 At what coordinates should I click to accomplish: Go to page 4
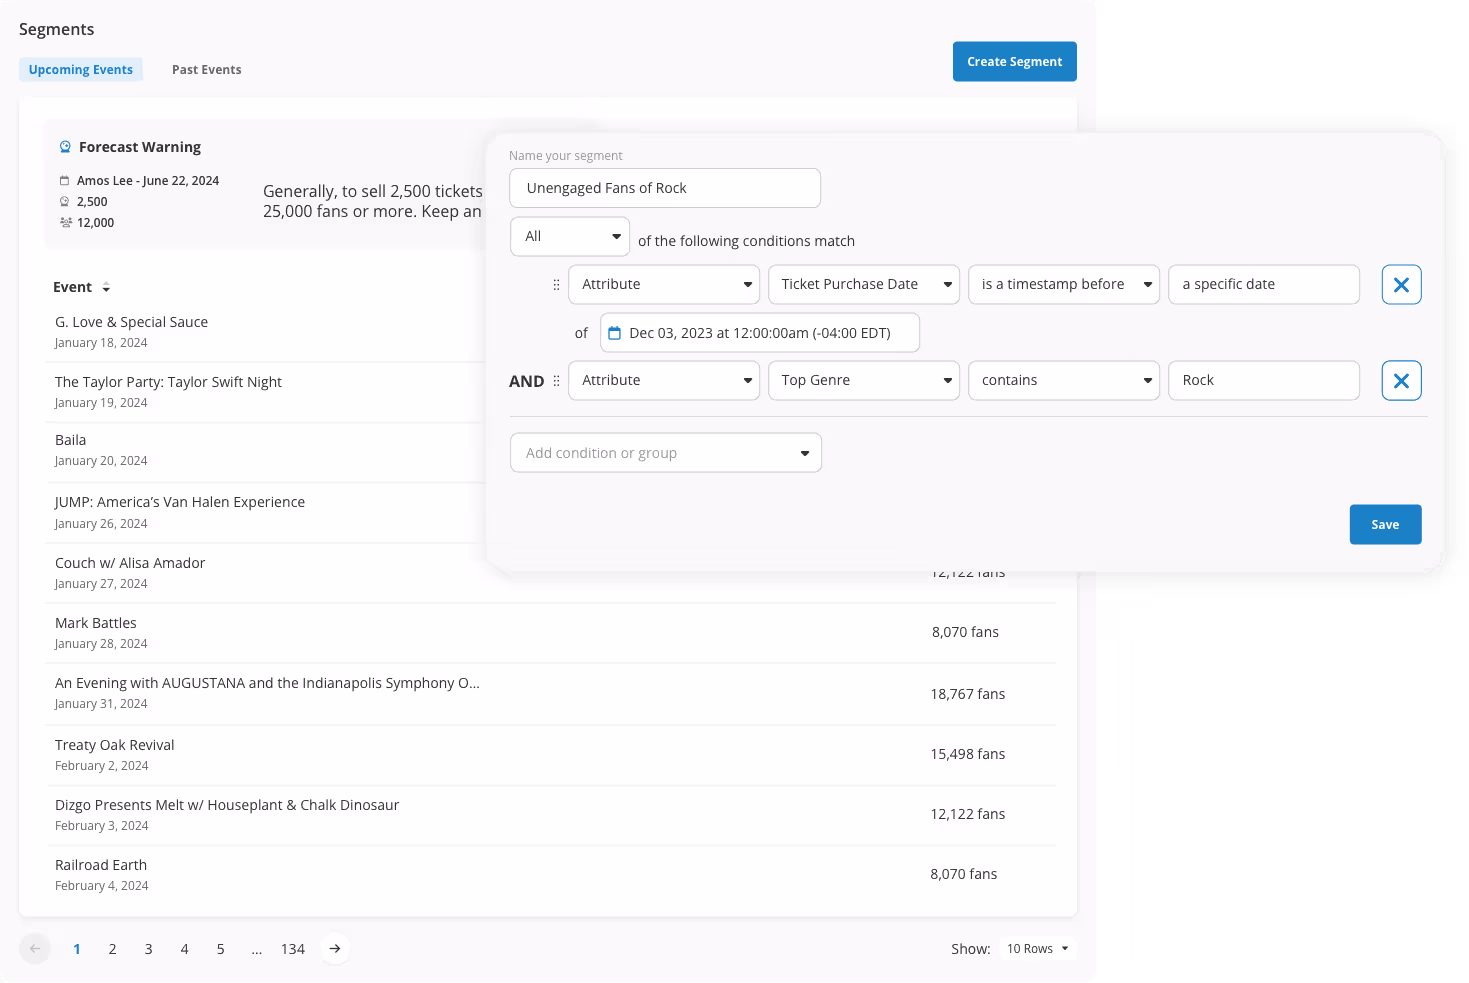[185, 949]
